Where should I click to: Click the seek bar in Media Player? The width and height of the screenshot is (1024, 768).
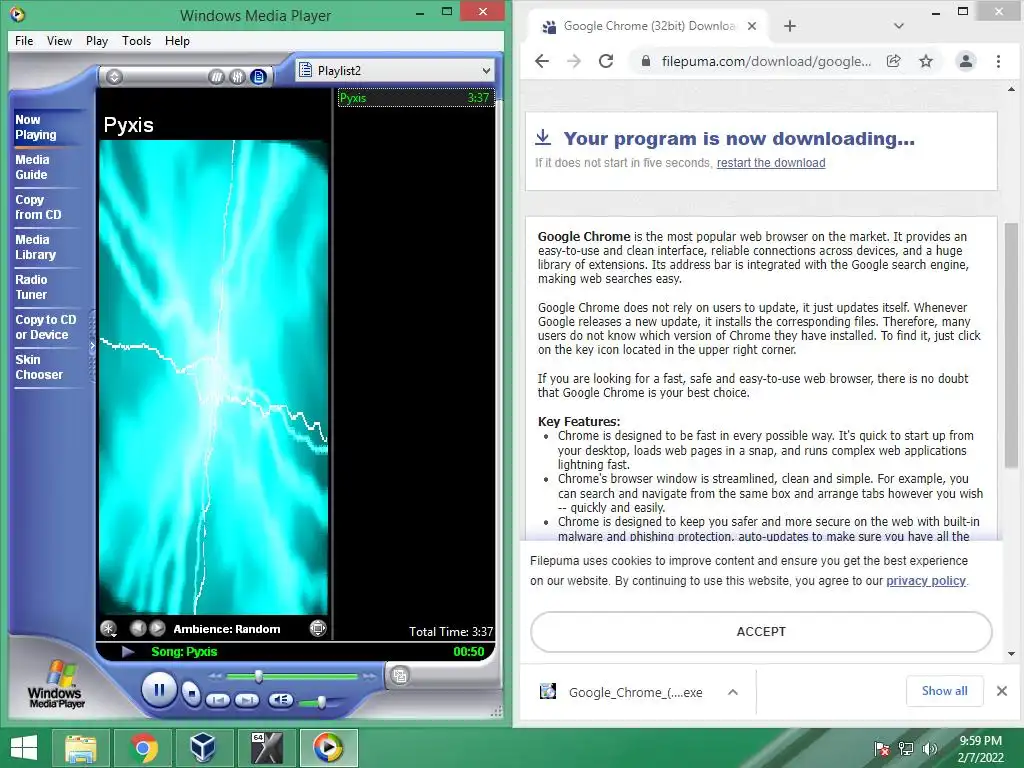pos(292,677)
